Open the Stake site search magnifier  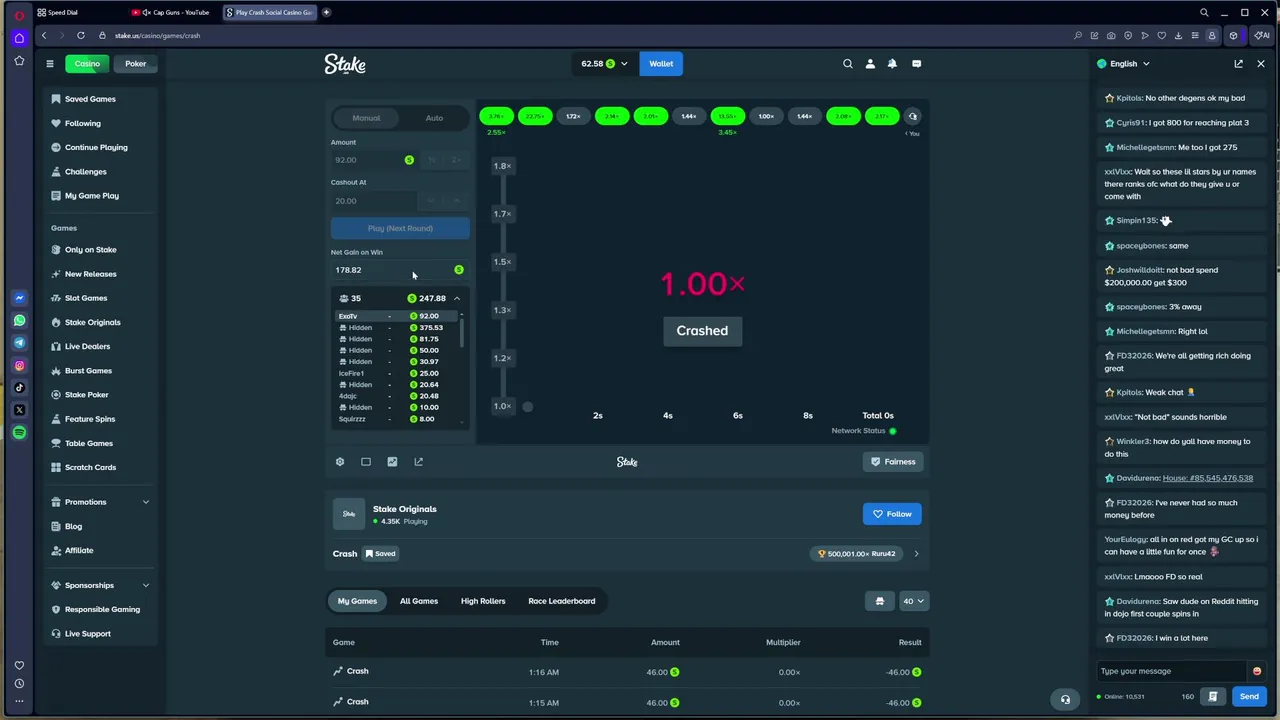point(848,64)
